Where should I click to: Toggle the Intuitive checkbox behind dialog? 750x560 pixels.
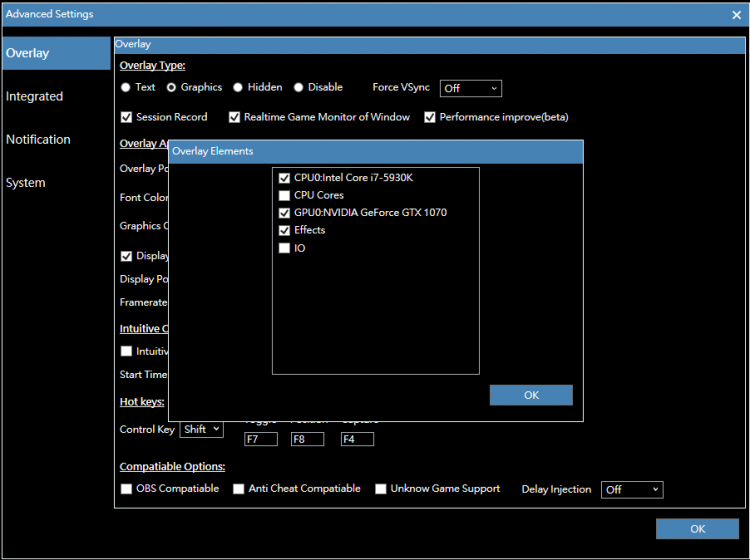tap(126, 351)
